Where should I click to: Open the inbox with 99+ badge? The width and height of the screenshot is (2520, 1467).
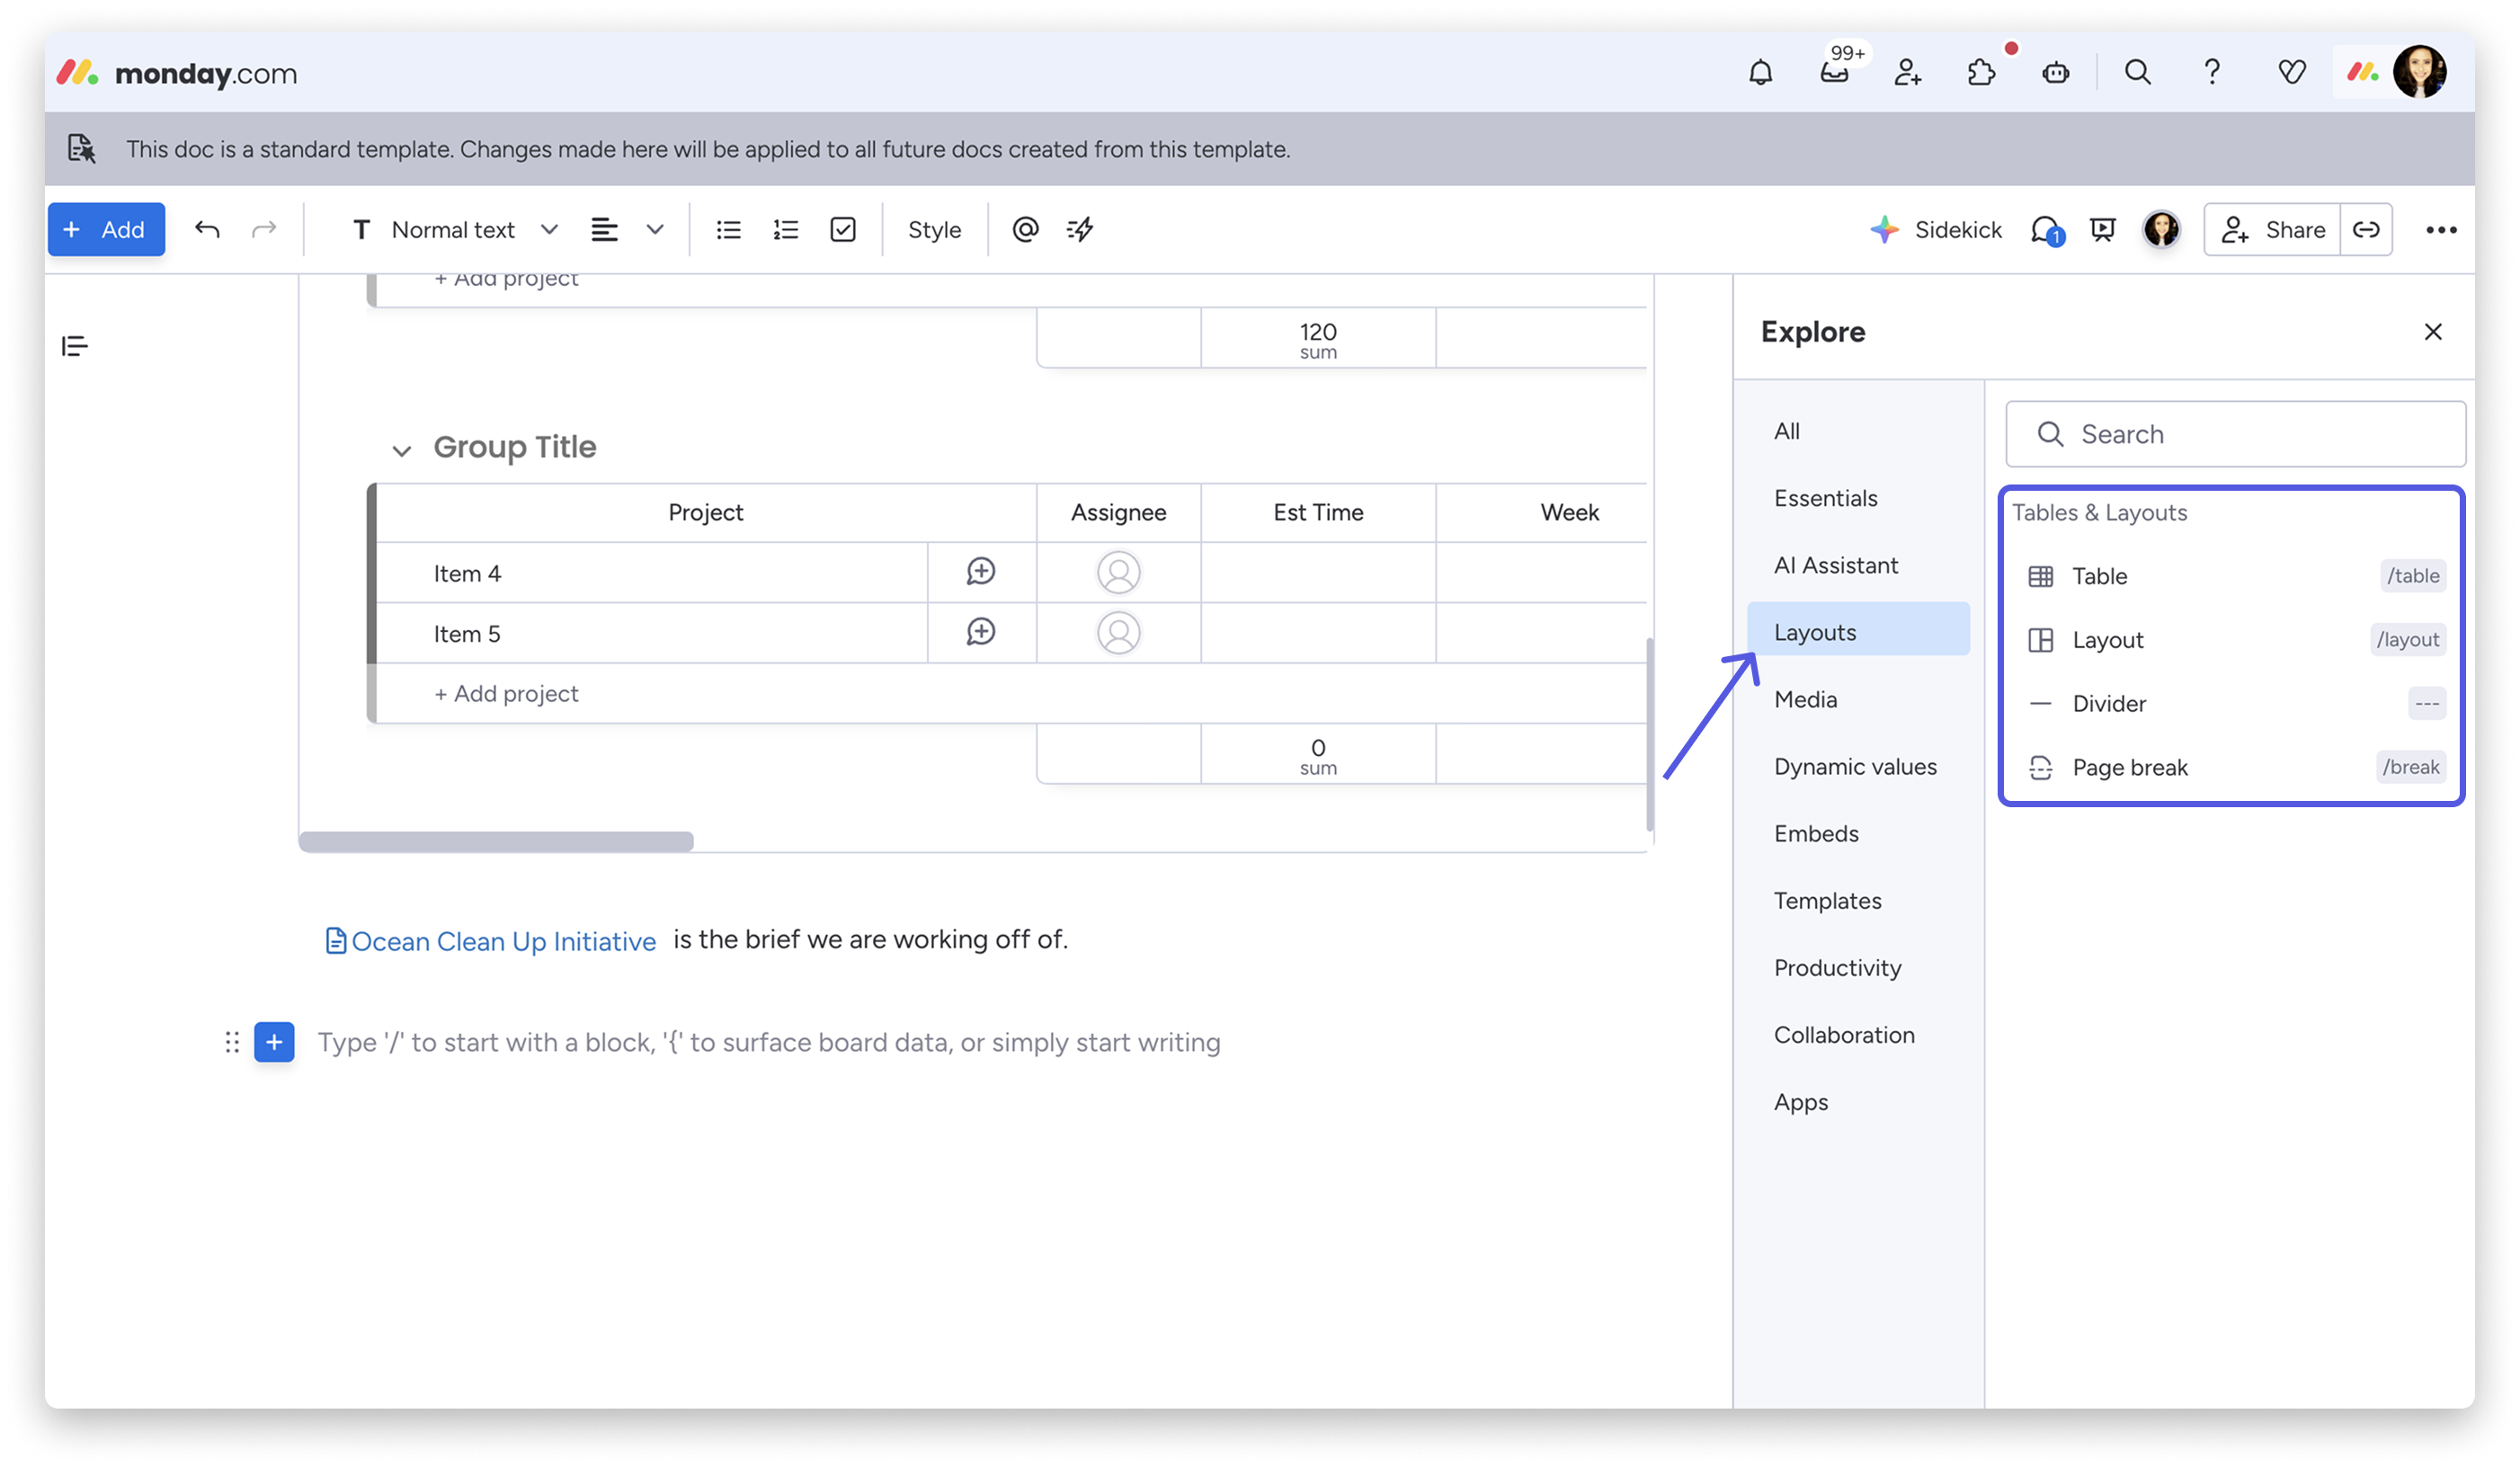[x=1834, y=73]
